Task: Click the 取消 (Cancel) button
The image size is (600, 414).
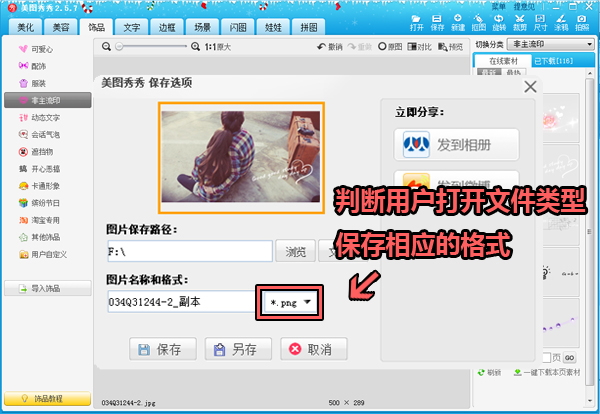Action: [312, 349]
